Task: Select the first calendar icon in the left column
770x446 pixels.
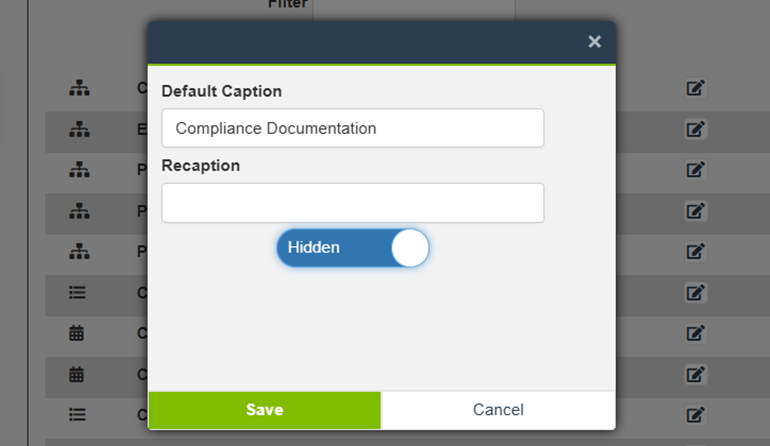Action: coord(78,334)
